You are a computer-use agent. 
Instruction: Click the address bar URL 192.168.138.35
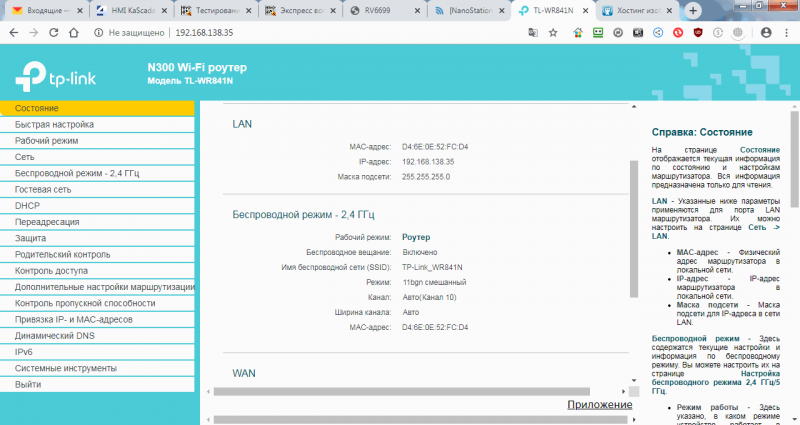coord(204,33)
